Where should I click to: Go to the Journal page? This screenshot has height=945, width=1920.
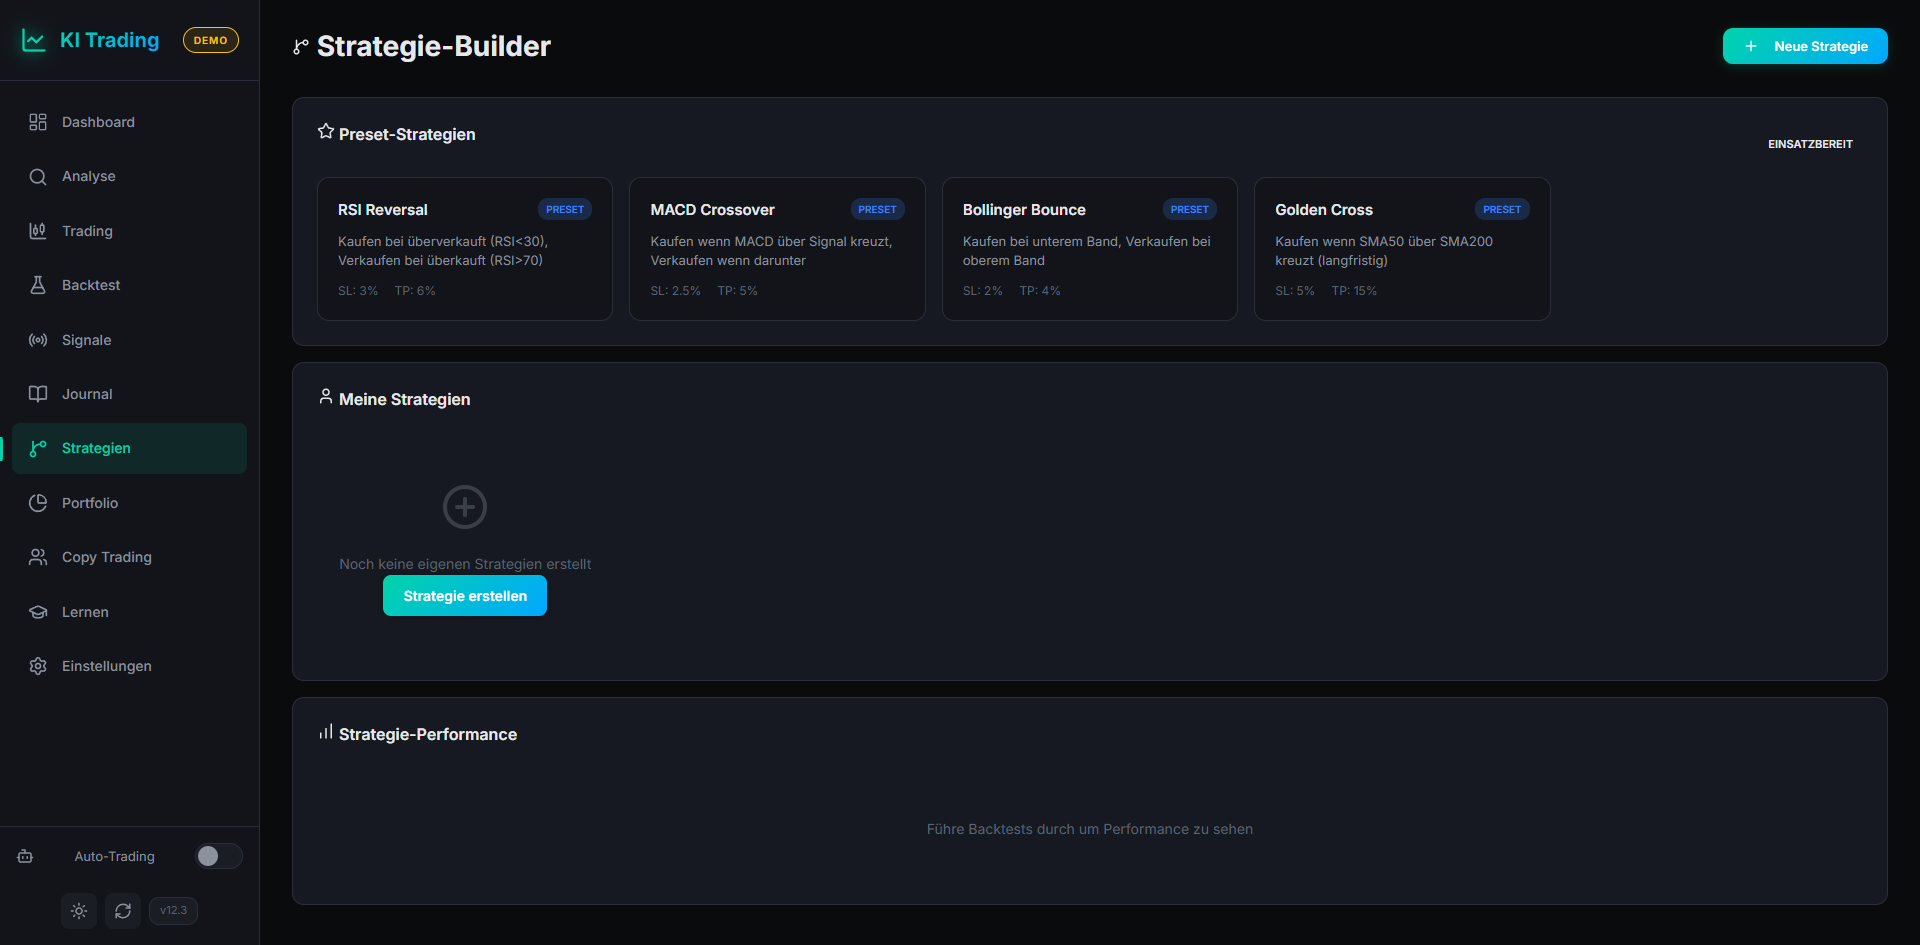87,394
